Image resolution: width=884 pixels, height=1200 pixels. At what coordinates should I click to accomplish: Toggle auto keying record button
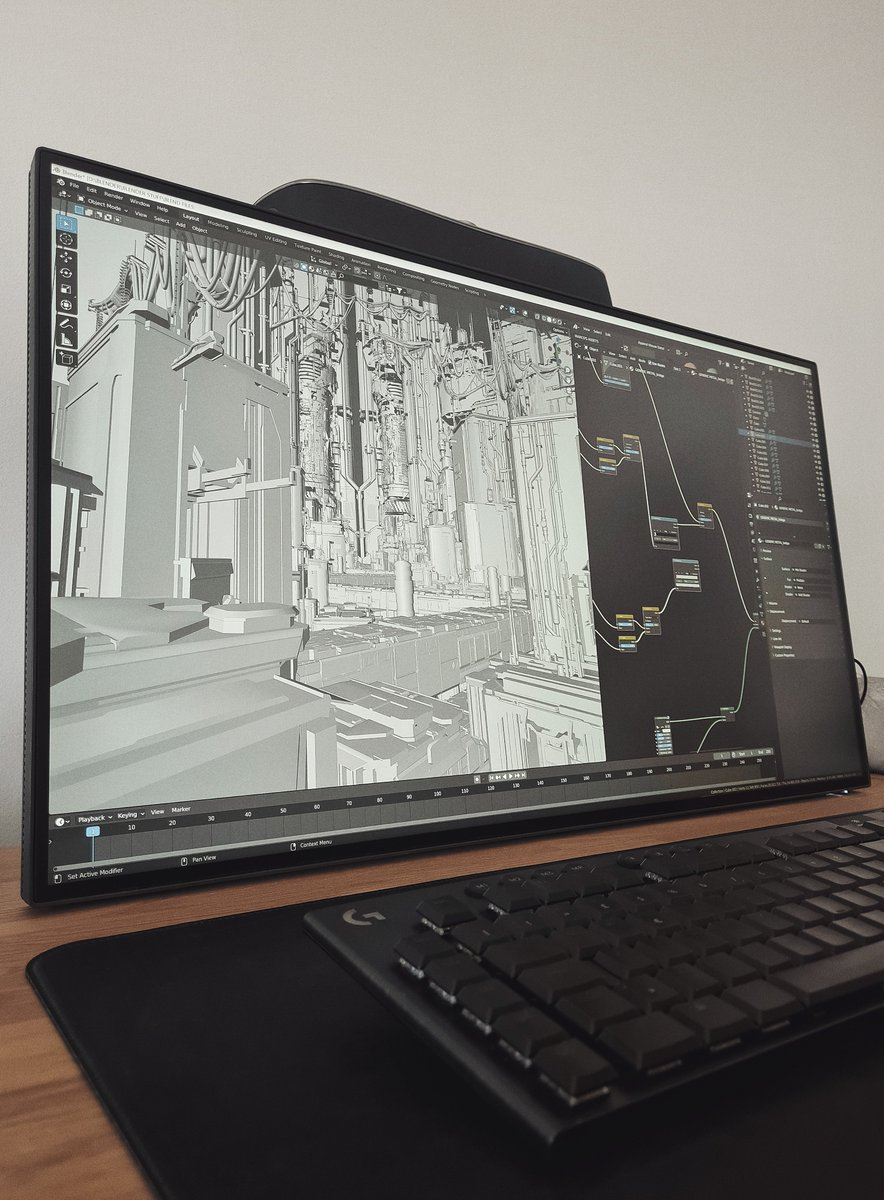click(x=477, y=778)
